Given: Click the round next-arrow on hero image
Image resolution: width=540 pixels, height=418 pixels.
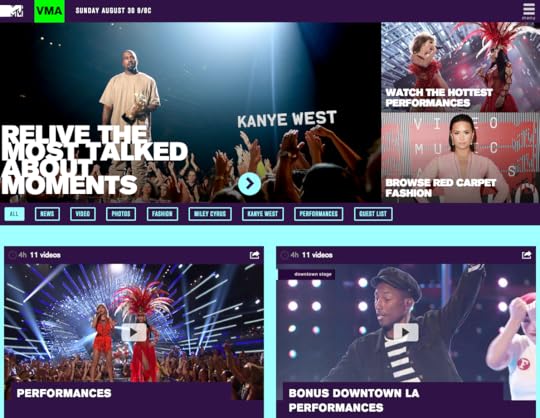Looking at the screenshot, I should (249, 184).
